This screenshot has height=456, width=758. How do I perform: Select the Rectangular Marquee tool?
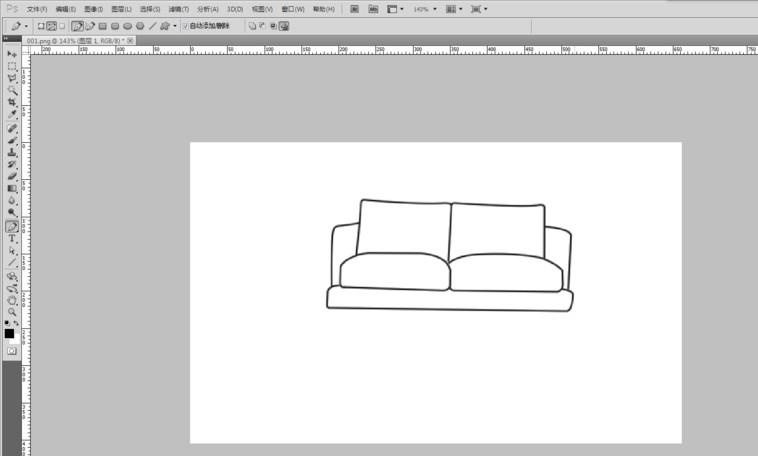[x=12, y=66]
